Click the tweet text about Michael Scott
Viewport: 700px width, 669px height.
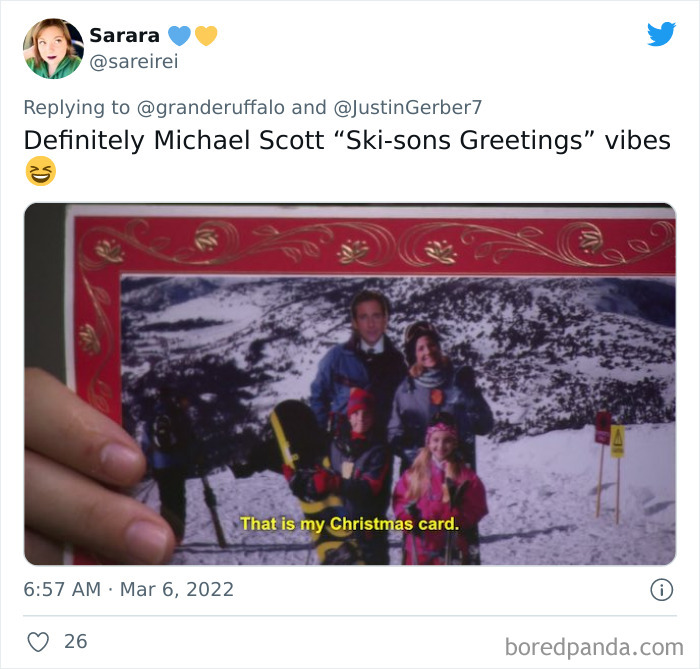tap(347, 140)
